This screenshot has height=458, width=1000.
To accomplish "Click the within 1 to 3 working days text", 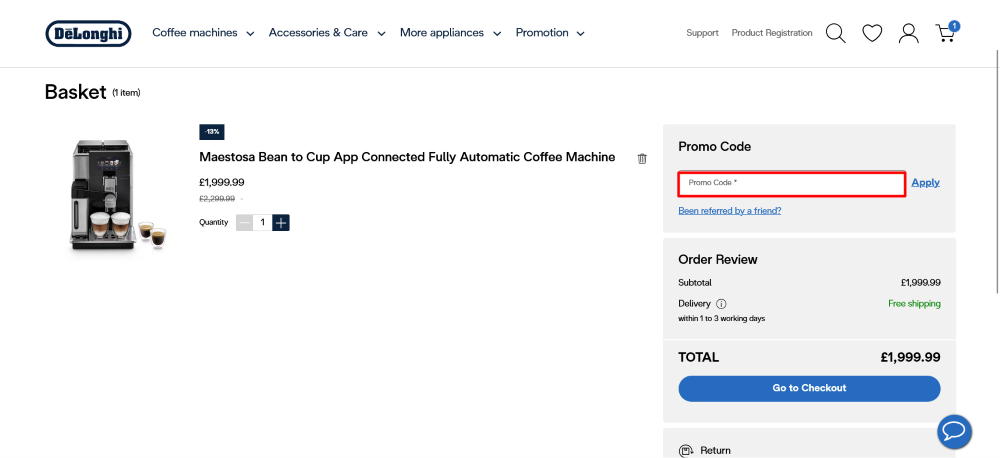I will click(721, 318).
